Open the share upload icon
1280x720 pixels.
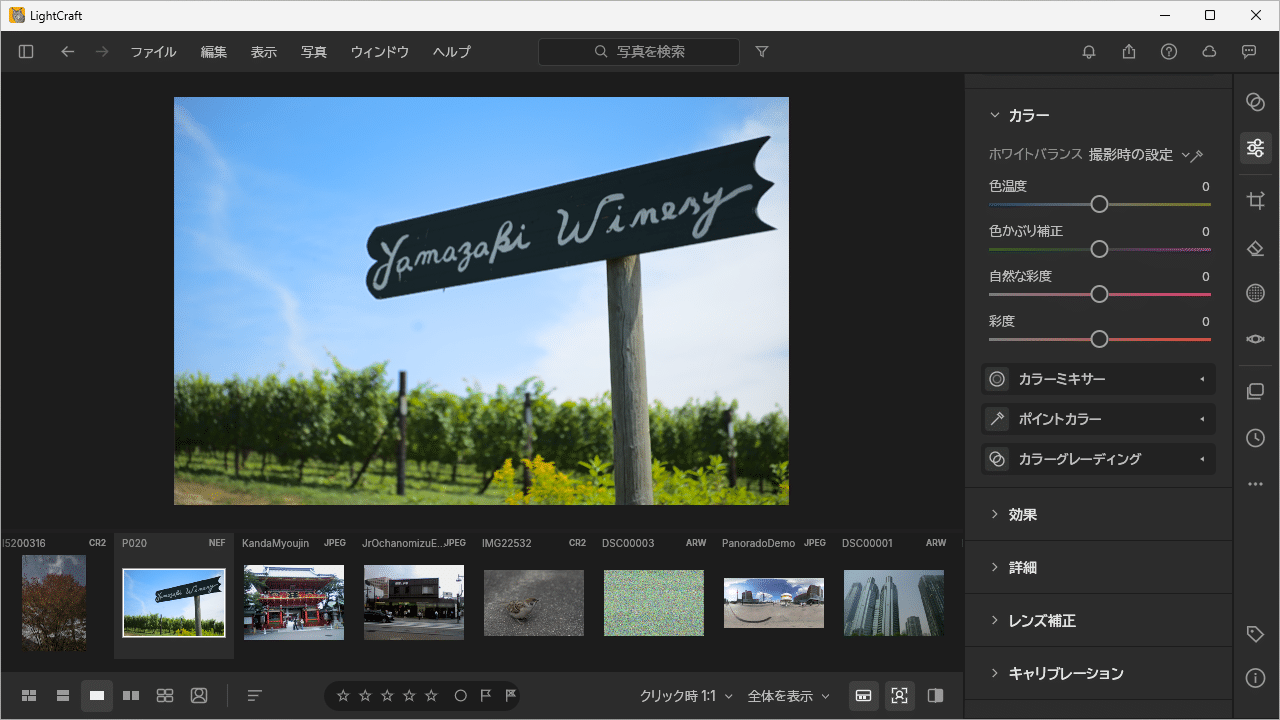tap(1129, 52)
